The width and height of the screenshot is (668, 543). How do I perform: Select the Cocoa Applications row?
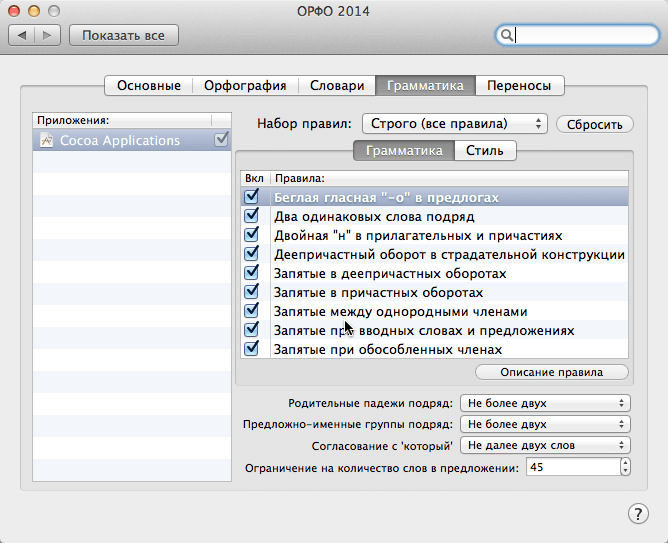[x=132, y=140]
